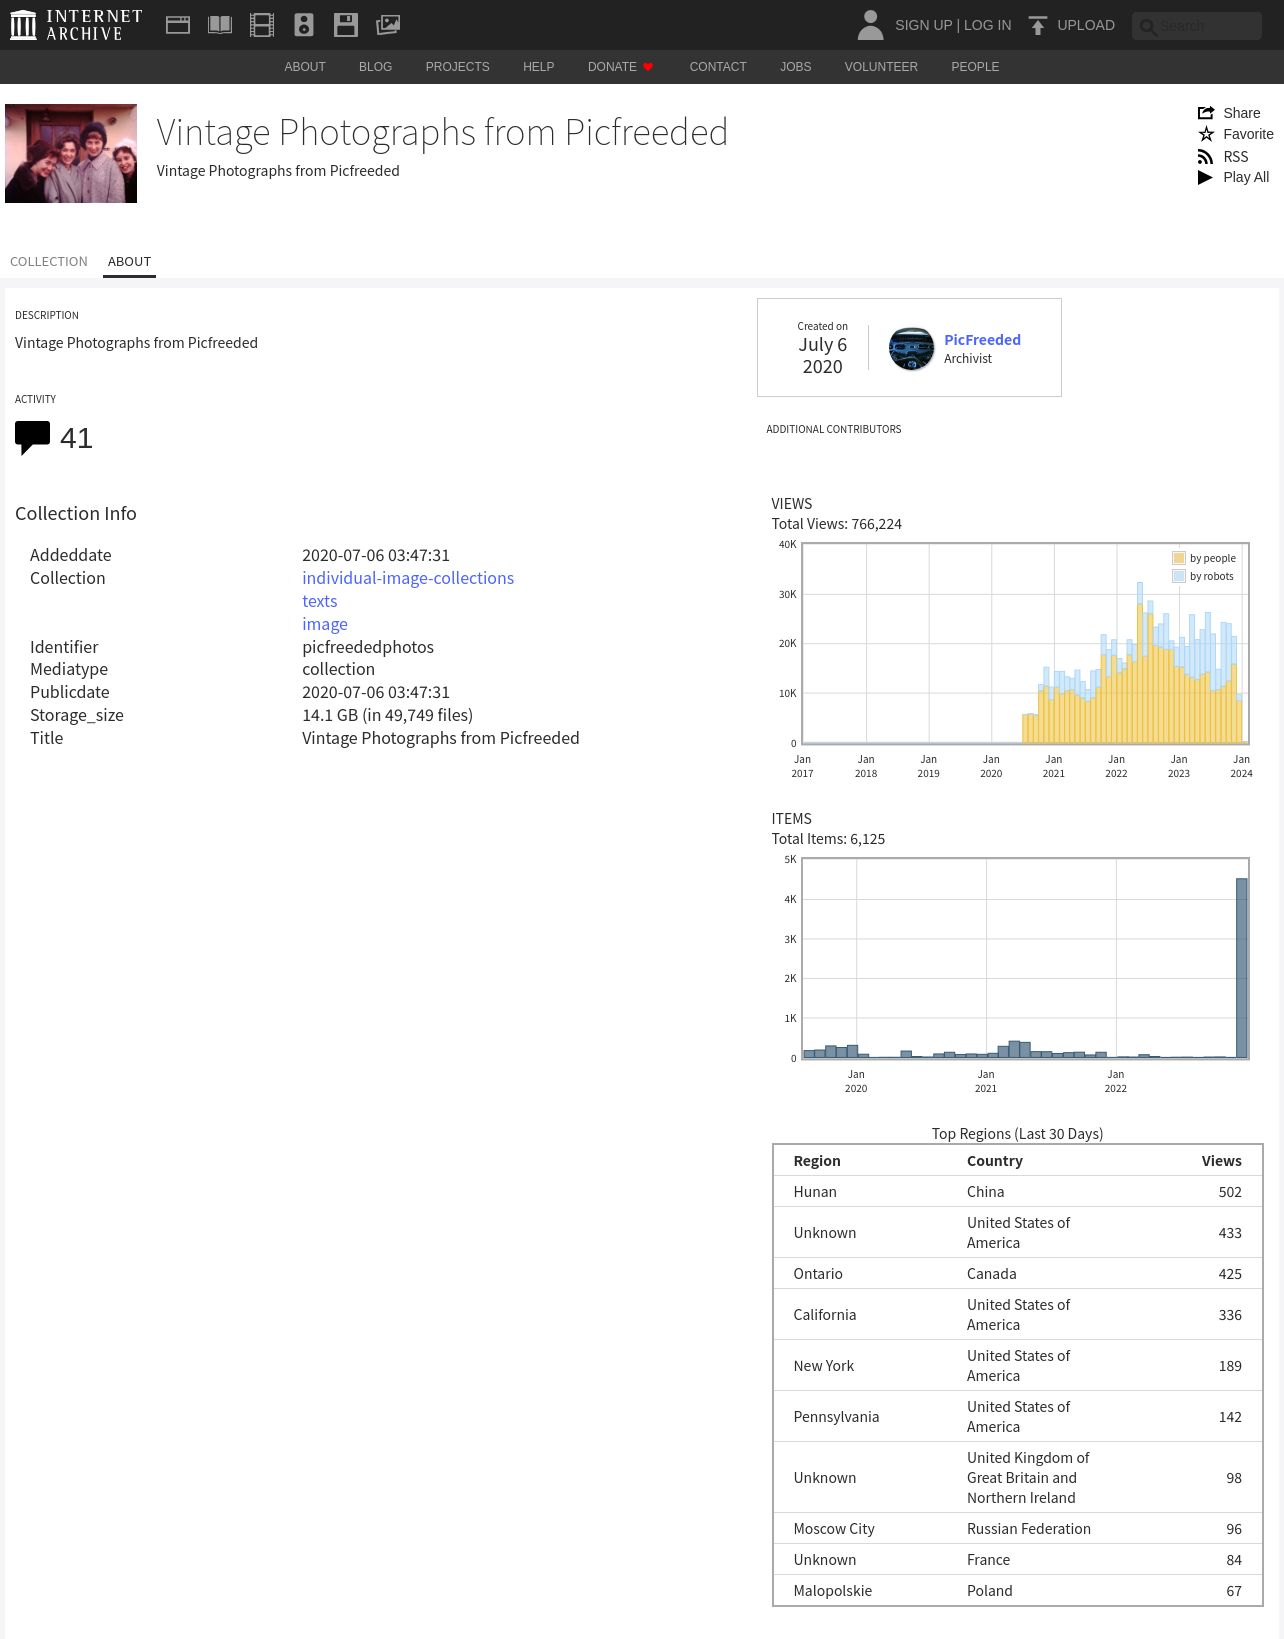The width and height of the screenshot is (1284, 1639).
Task: Open VOLUNTEER menu item
Action: click(881, 67)
